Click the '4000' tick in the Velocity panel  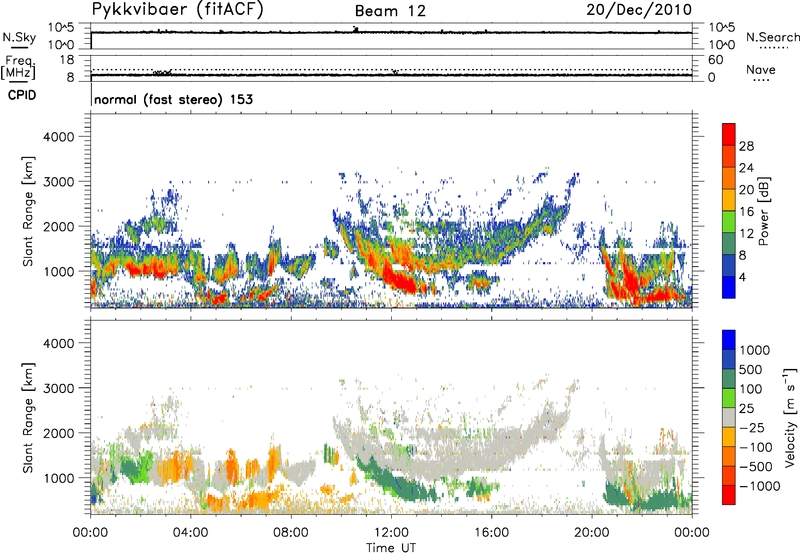tap(59, 343)
